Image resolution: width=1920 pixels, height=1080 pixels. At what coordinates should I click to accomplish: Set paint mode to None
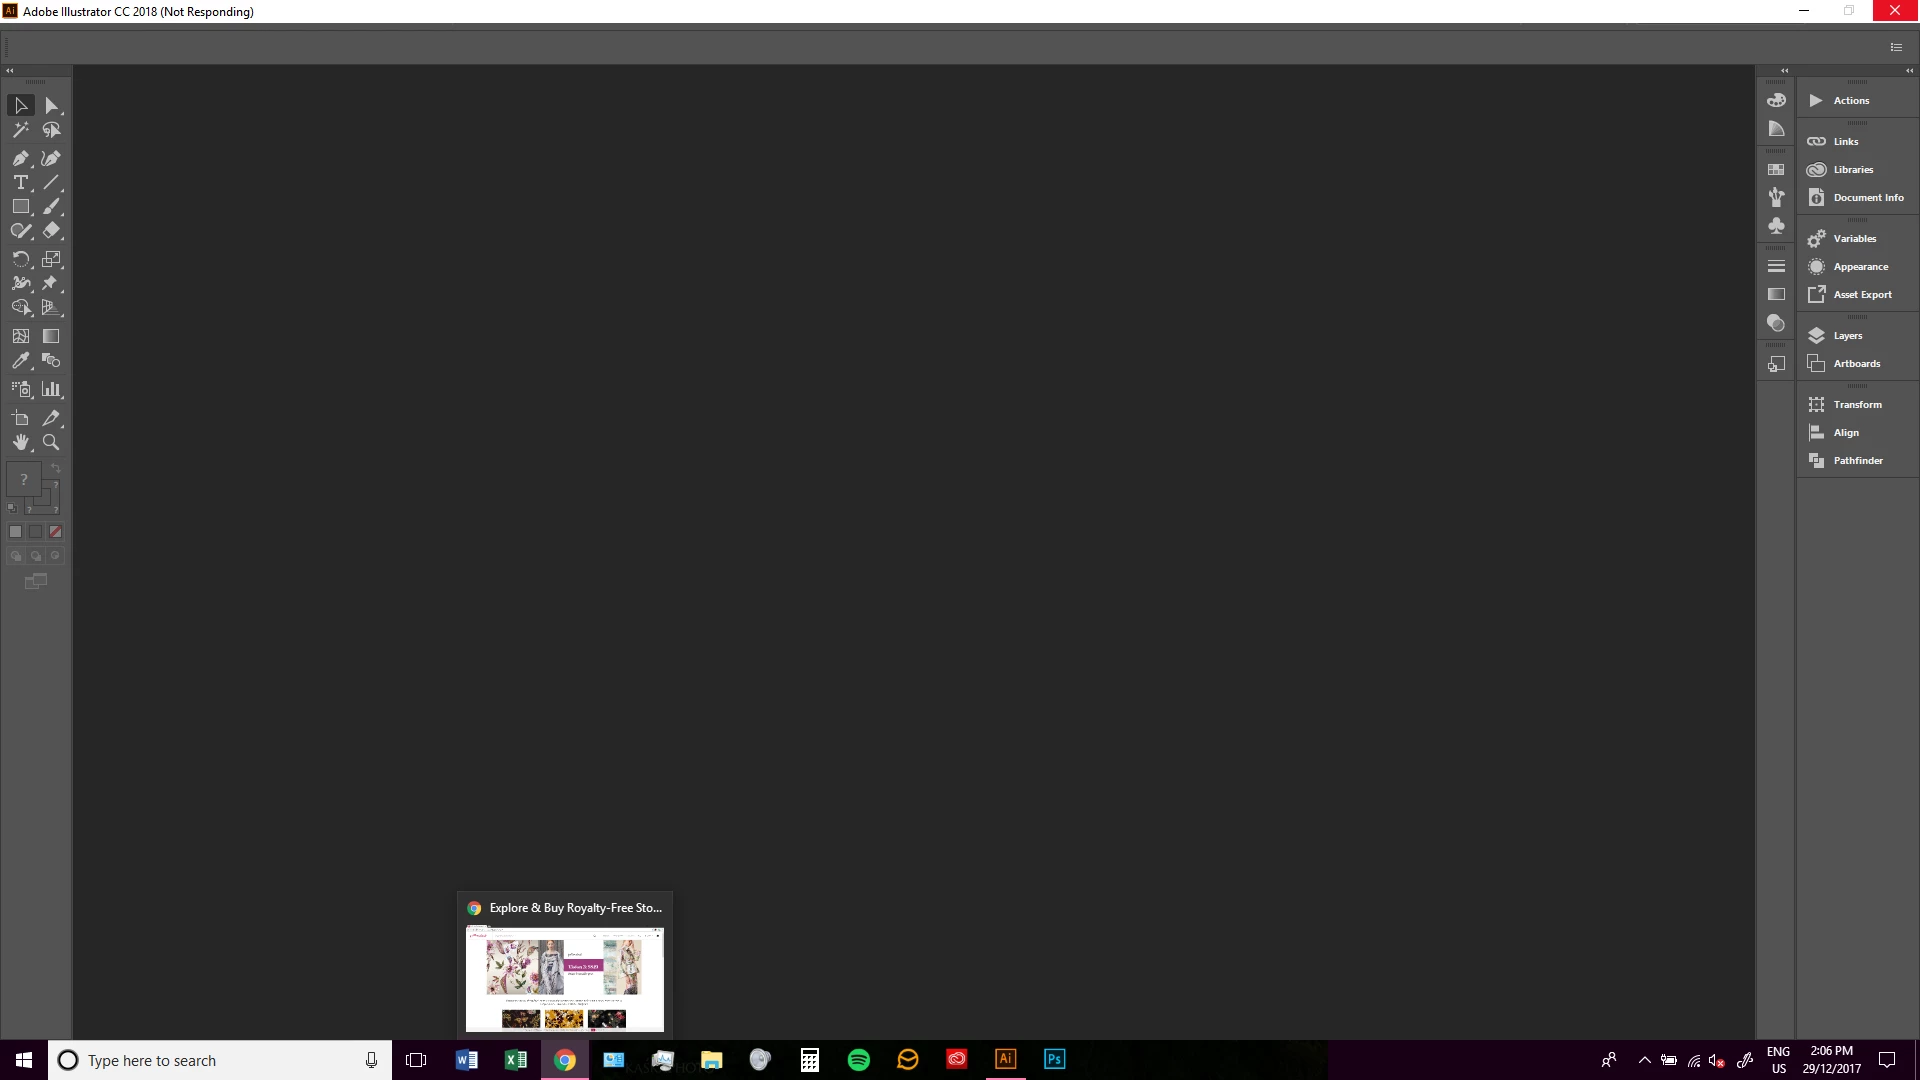(x=56, y=532)
